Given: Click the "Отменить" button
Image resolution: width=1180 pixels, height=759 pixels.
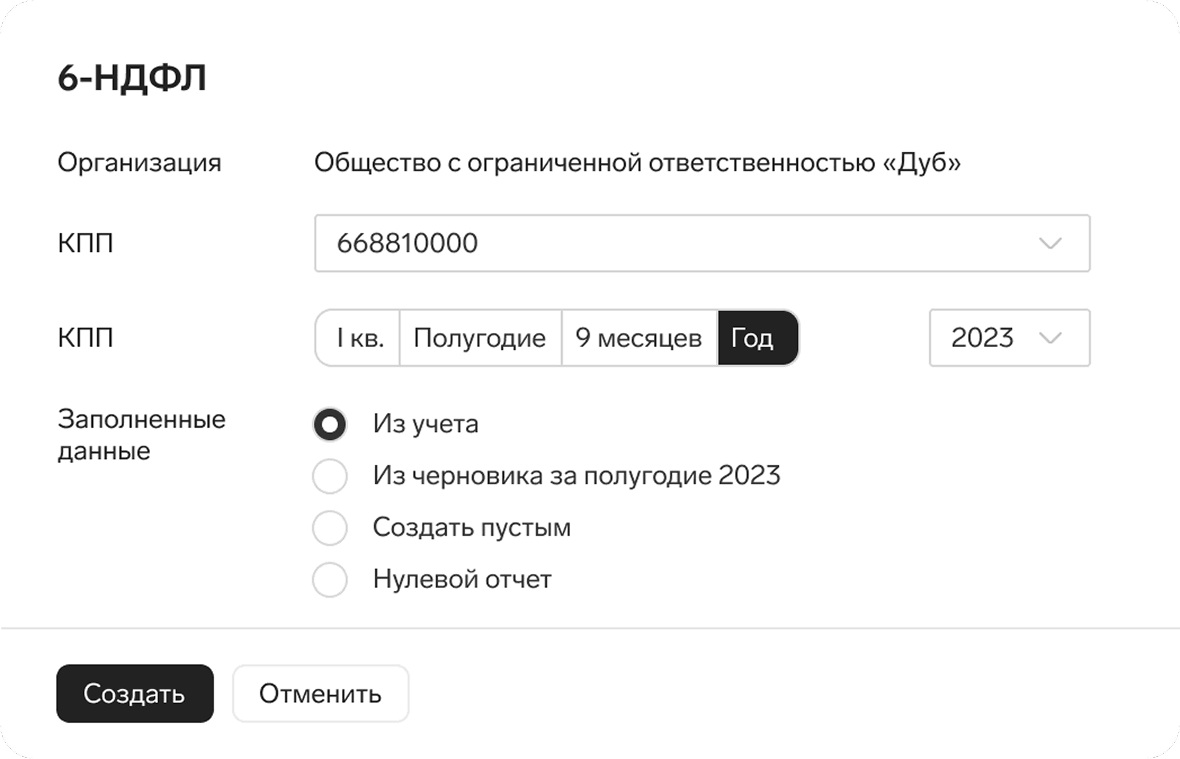Looking at the screenshot, I should [x=320, y=693].
